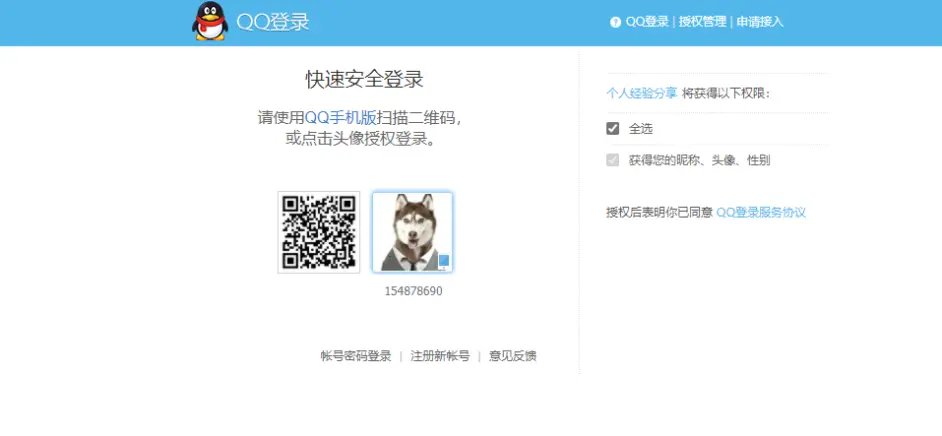Click the QQ手机版 link
The image size is (942, 436).
click(341, 117)
